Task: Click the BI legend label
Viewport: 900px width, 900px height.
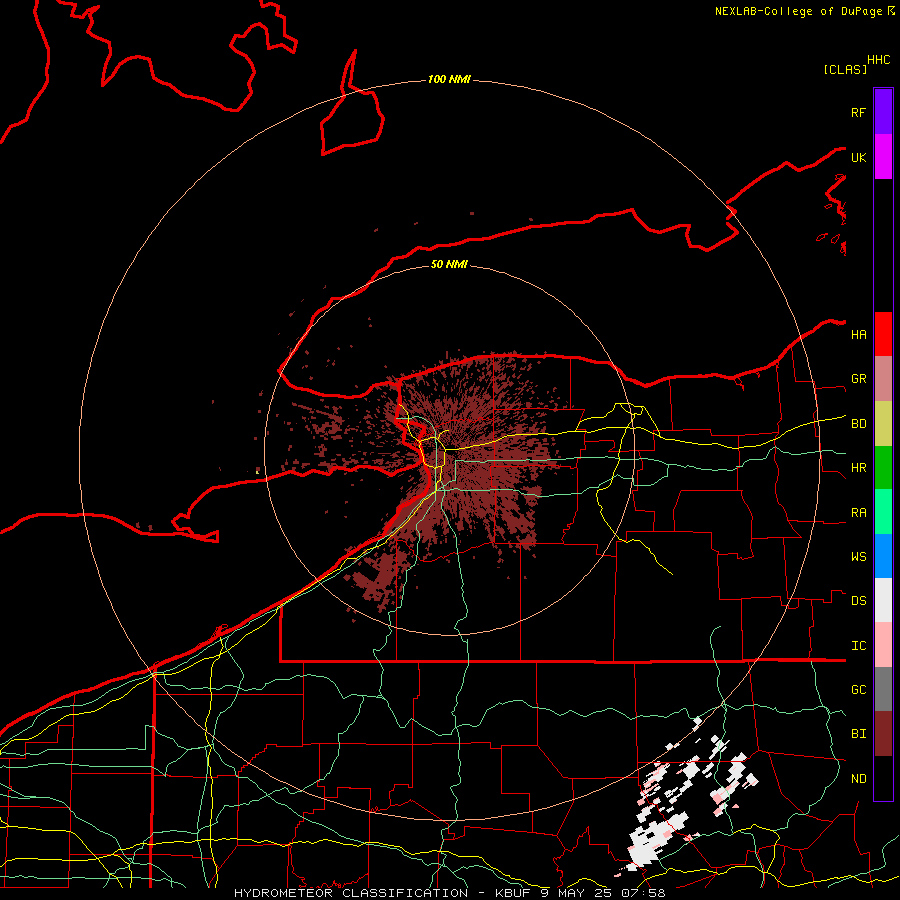Action: (858, 734)
